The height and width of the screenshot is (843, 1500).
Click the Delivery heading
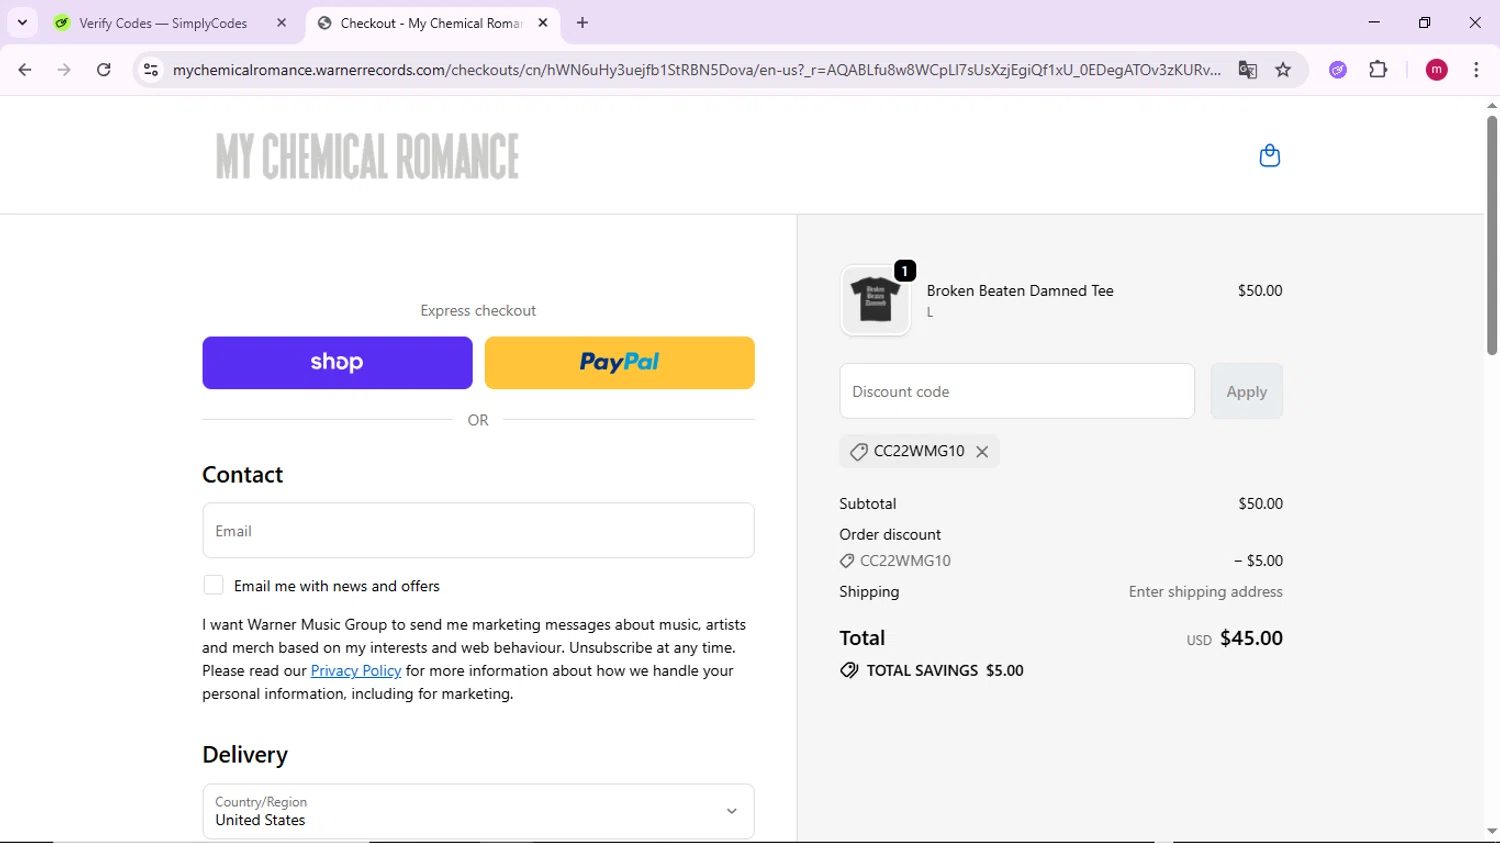tap(245, 755)
